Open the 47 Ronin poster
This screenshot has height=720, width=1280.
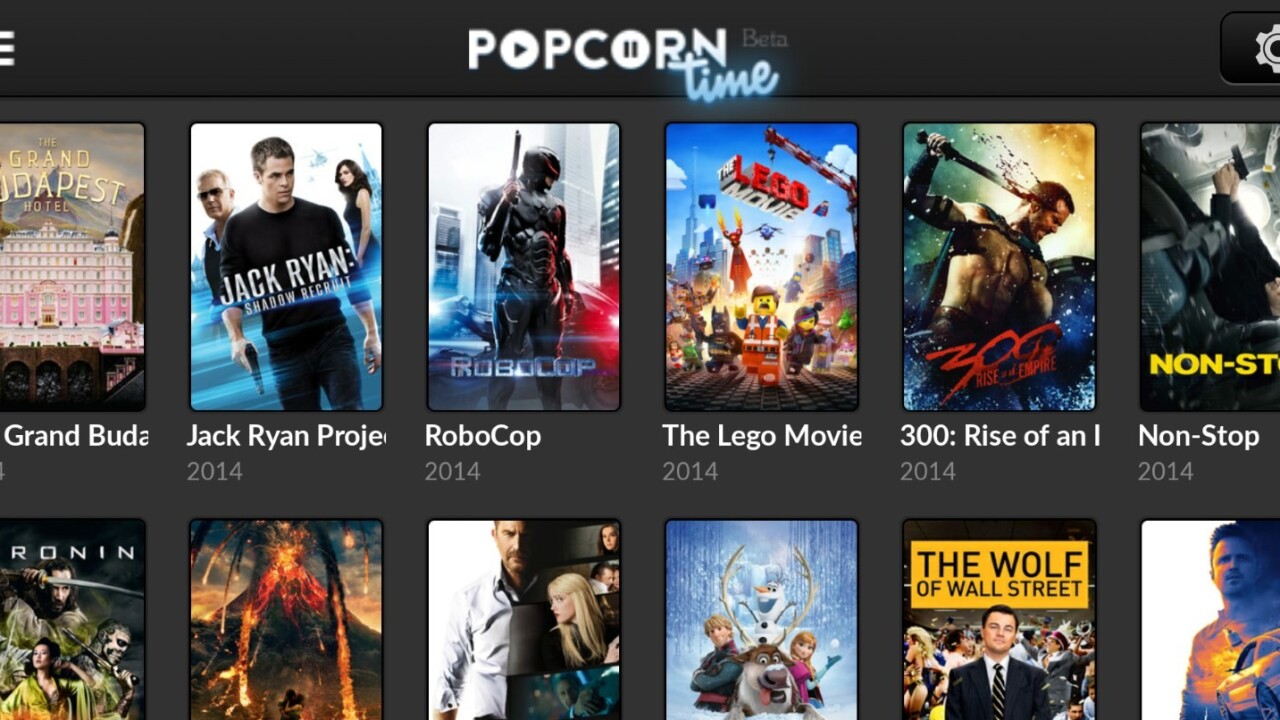tap(72, 619)
